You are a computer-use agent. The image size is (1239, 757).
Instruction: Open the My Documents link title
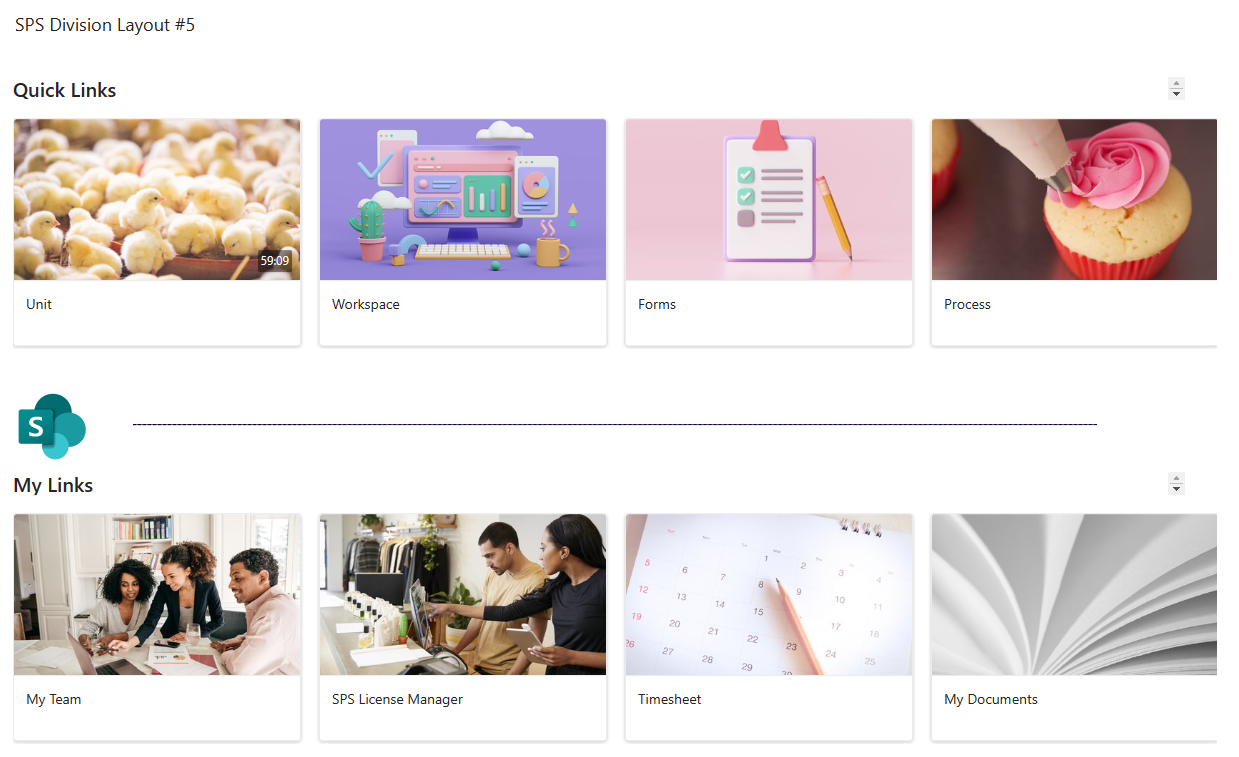pyautogui.click(x=991, y=699)
